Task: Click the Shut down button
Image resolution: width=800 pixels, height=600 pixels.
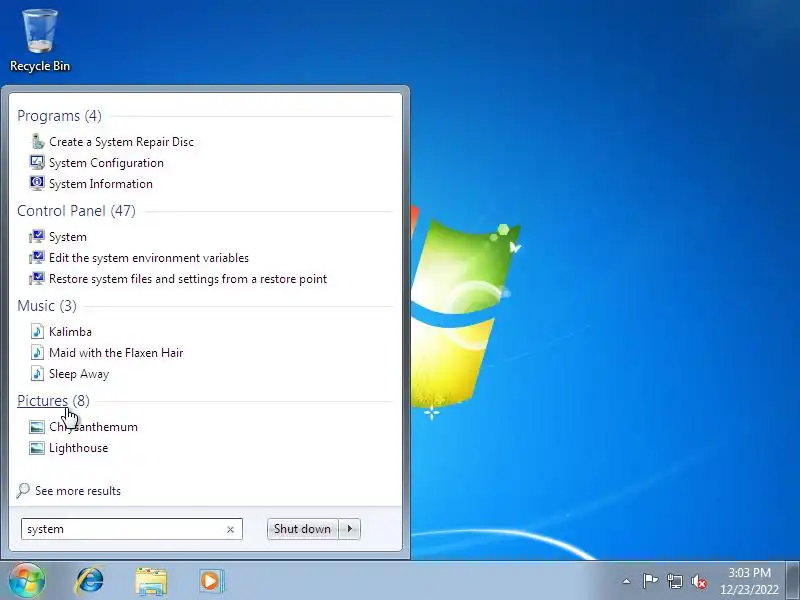Action: point(302,529)
